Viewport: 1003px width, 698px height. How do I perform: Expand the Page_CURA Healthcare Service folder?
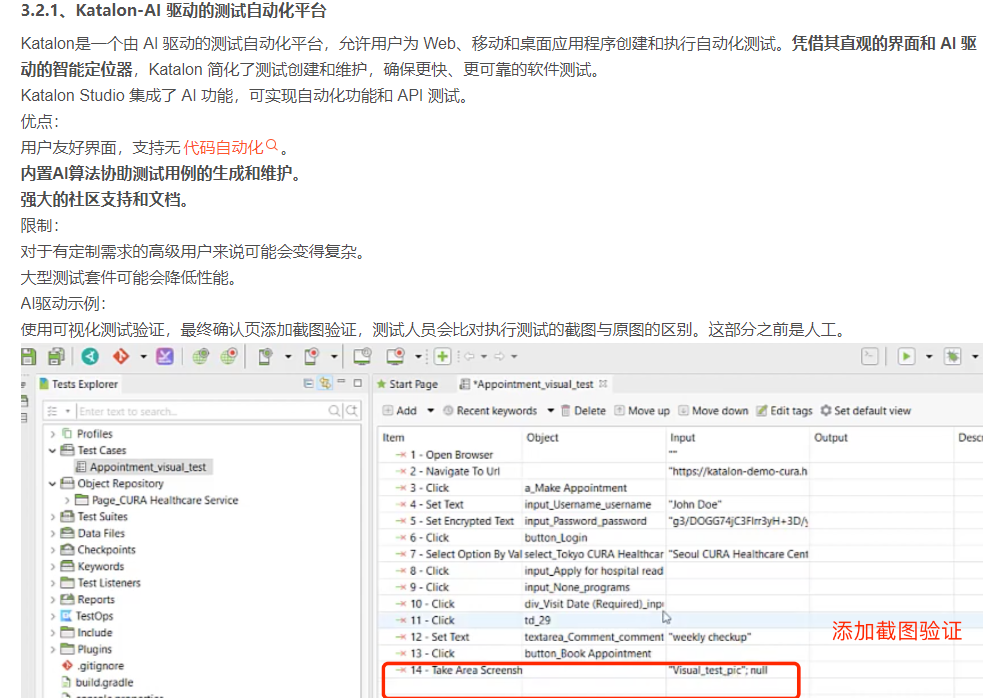point(67,500)
